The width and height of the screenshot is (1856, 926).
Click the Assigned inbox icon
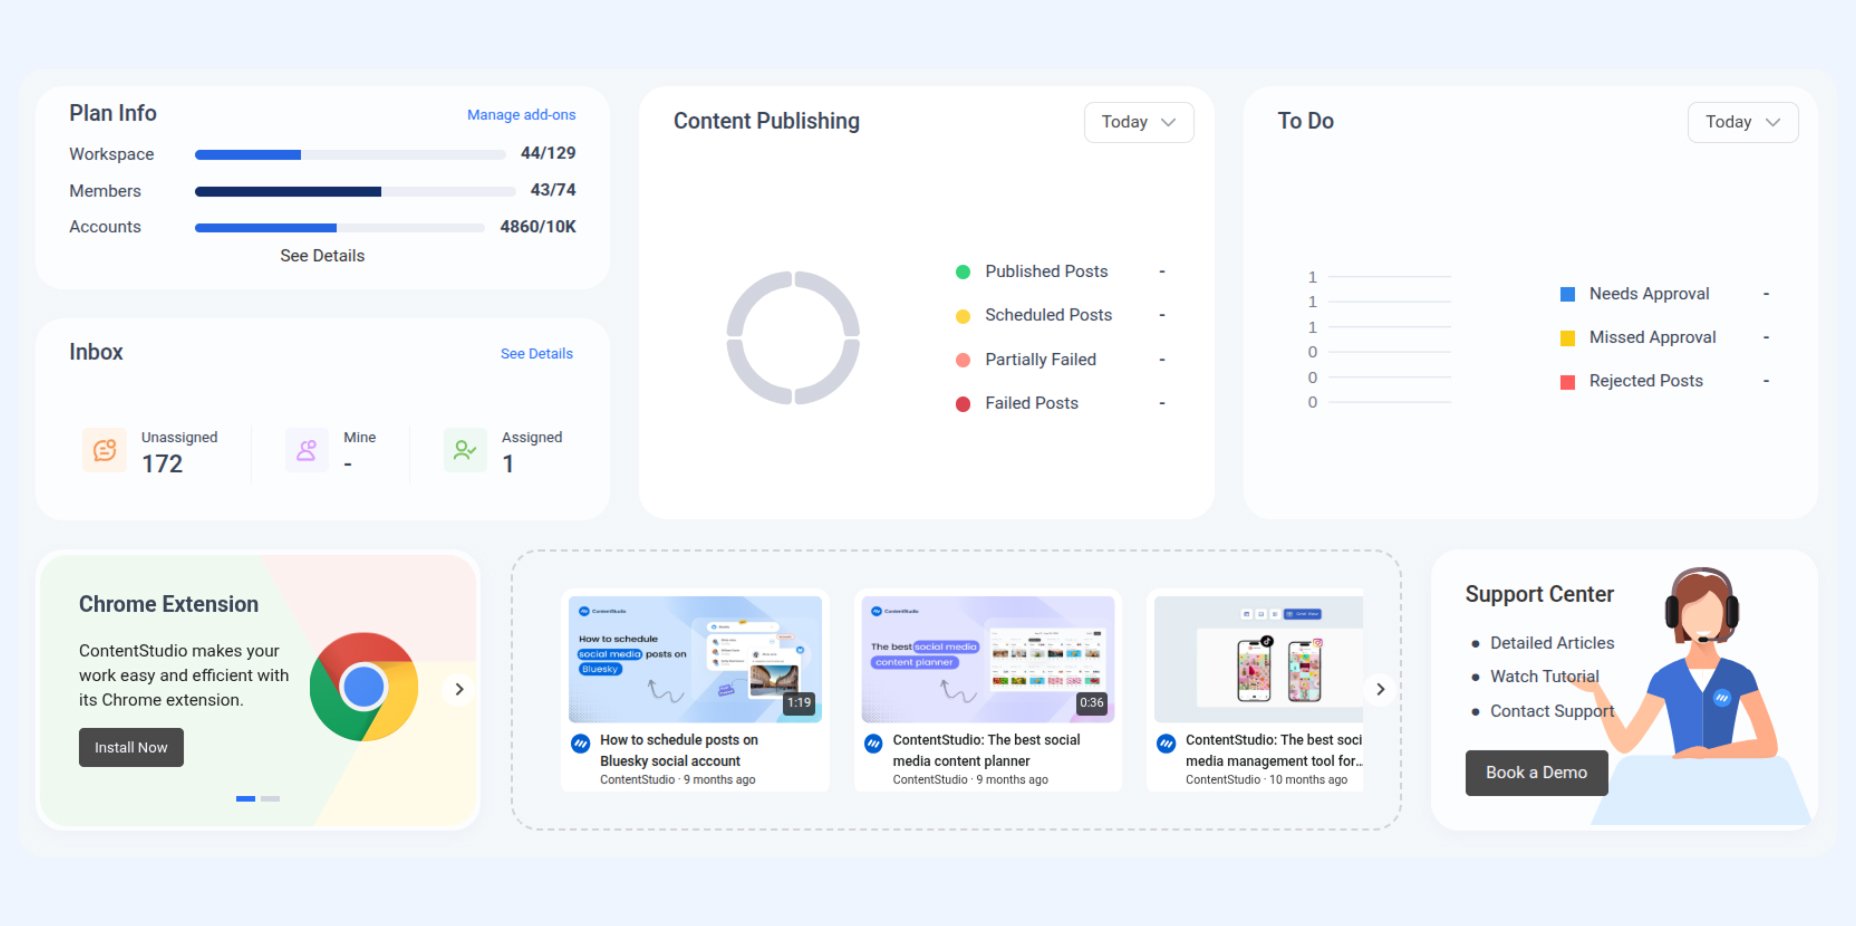pos(464,450)
